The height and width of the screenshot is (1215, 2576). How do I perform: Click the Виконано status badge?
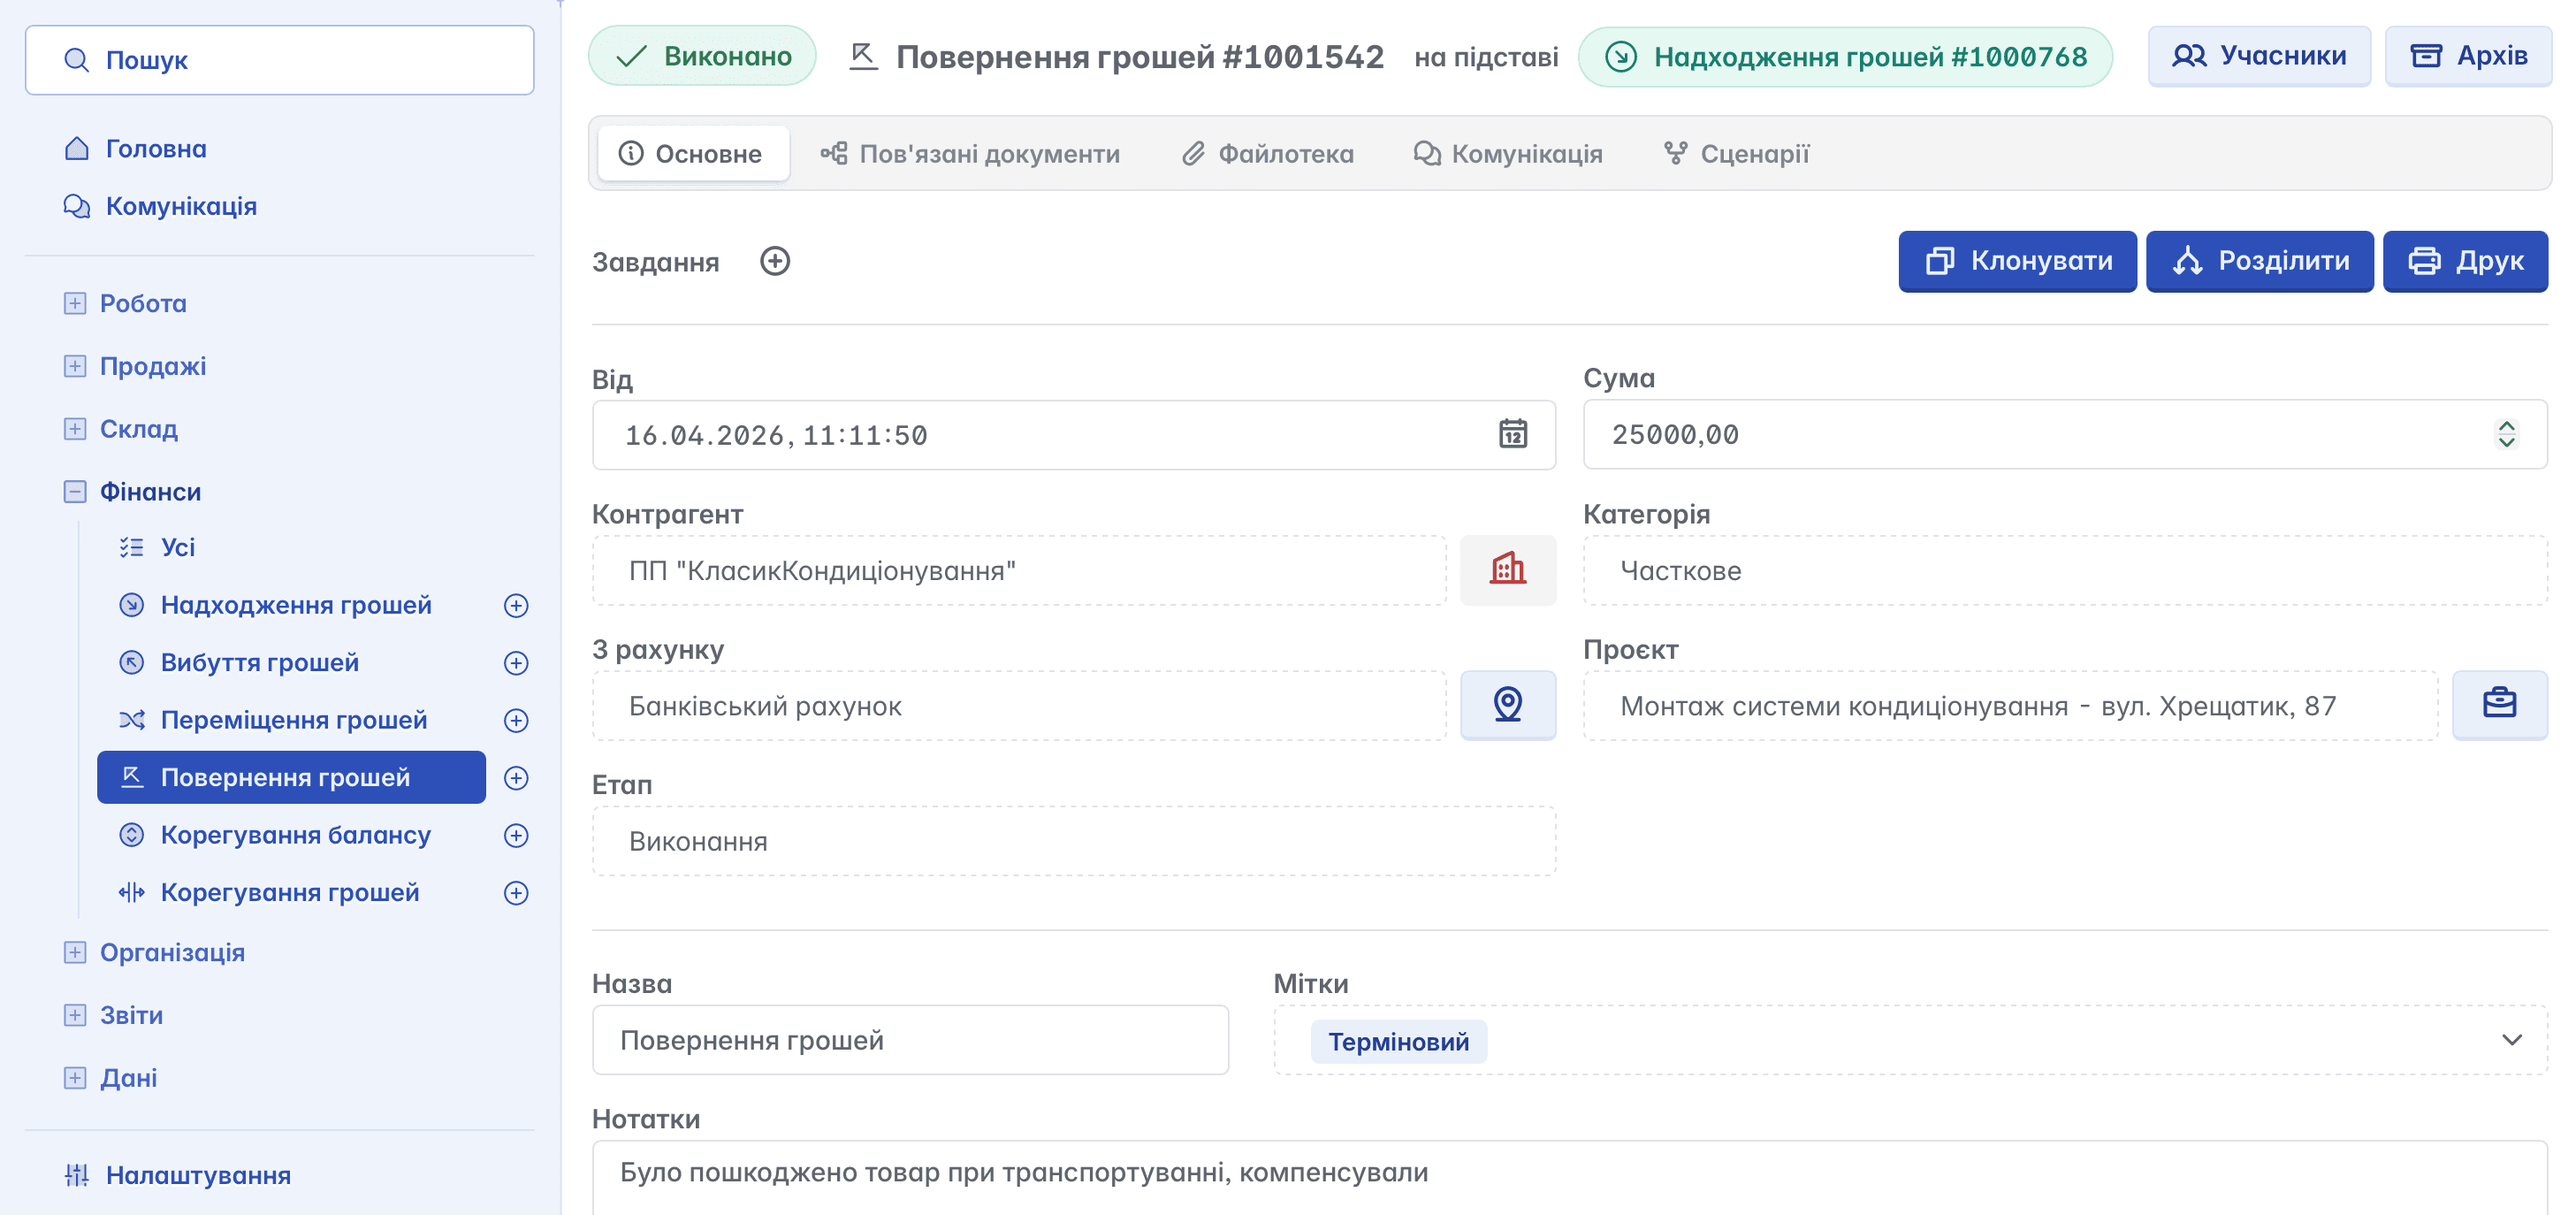[x=702, y=56]
